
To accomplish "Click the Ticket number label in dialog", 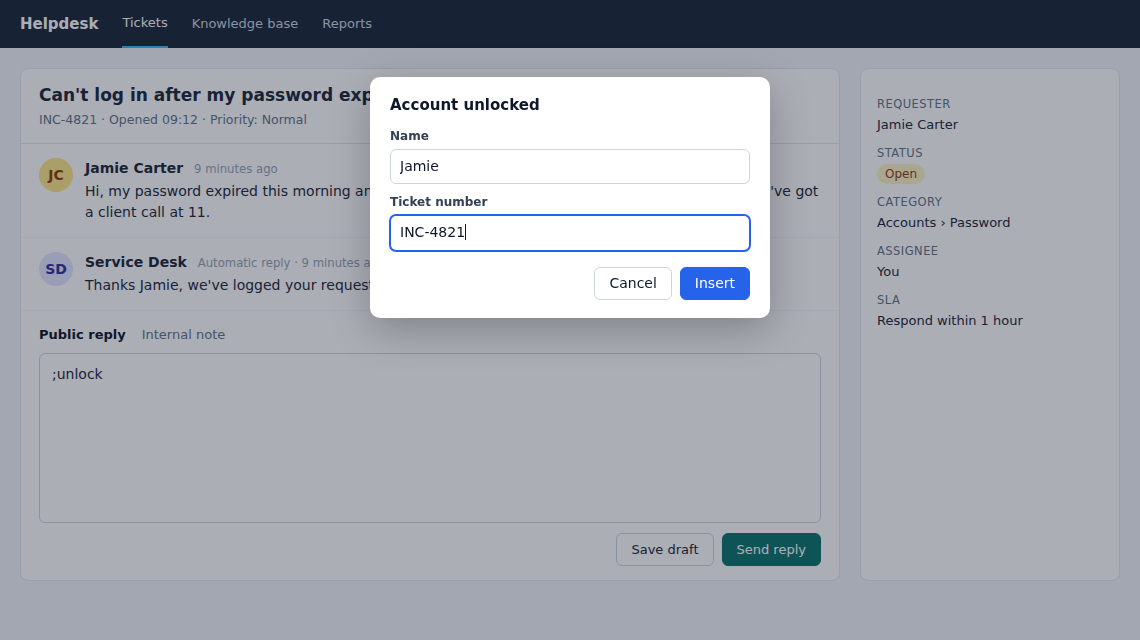I will pos(438,201).
